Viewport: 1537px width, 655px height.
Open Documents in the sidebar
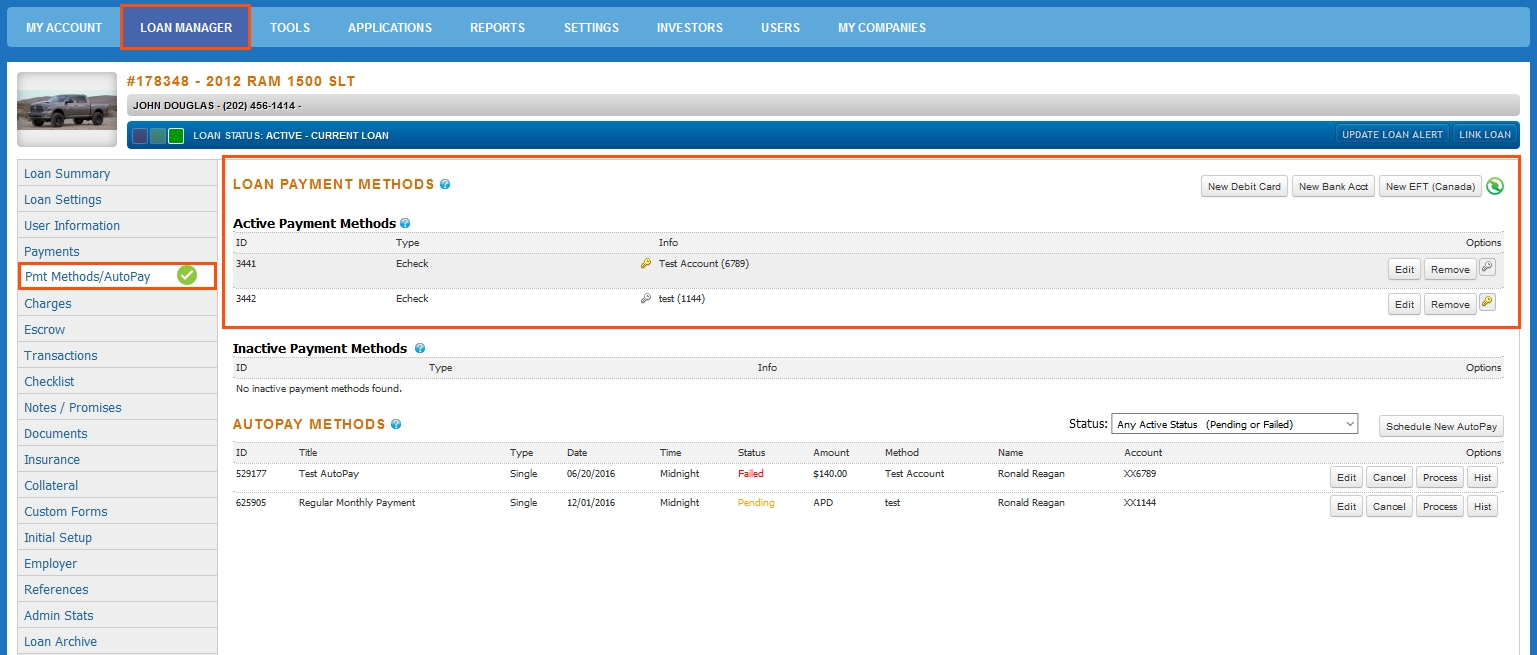pos(118,433)
